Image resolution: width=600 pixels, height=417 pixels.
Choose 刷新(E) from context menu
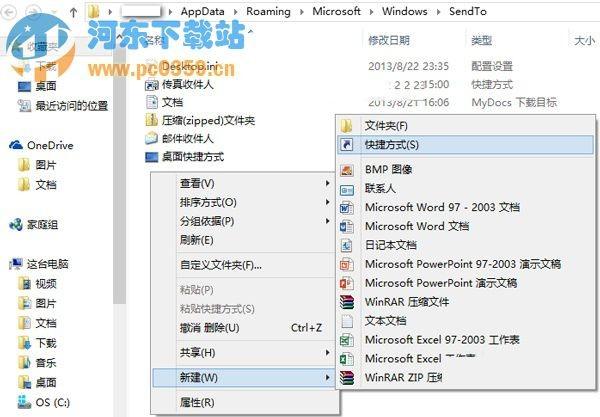point(243,240)
